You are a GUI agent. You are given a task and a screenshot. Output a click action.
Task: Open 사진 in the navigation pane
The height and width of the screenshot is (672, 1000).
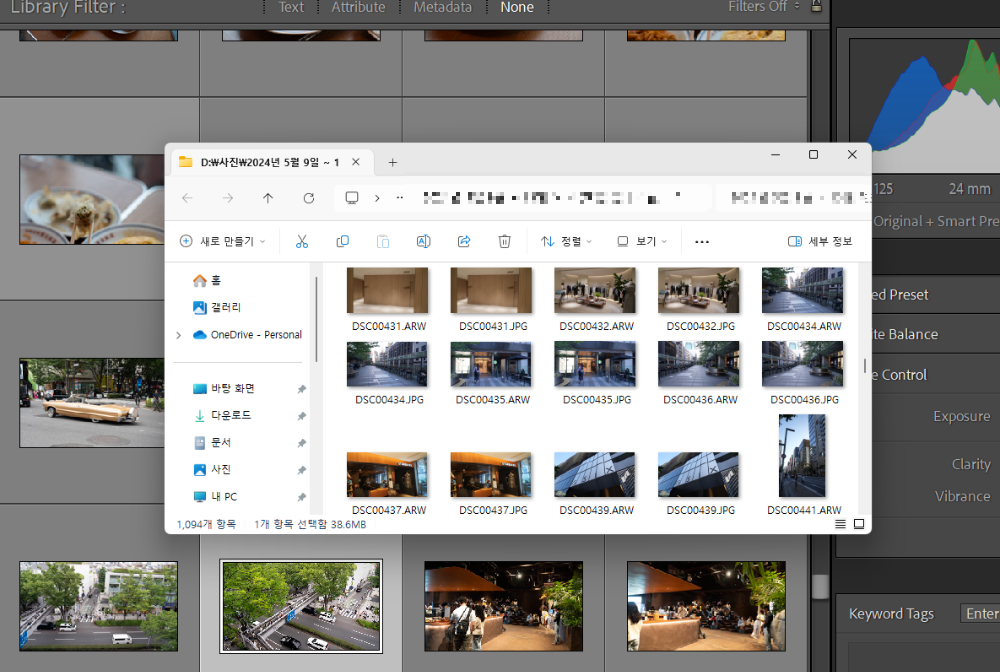point(212,469)
